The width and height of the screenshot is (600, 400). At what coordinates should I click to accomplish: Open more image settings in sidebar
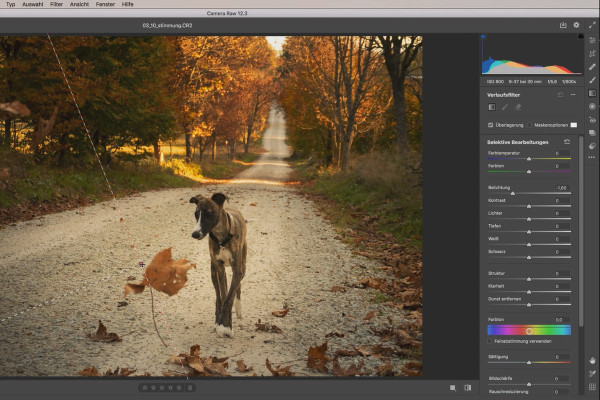click(x=592, y=157)
